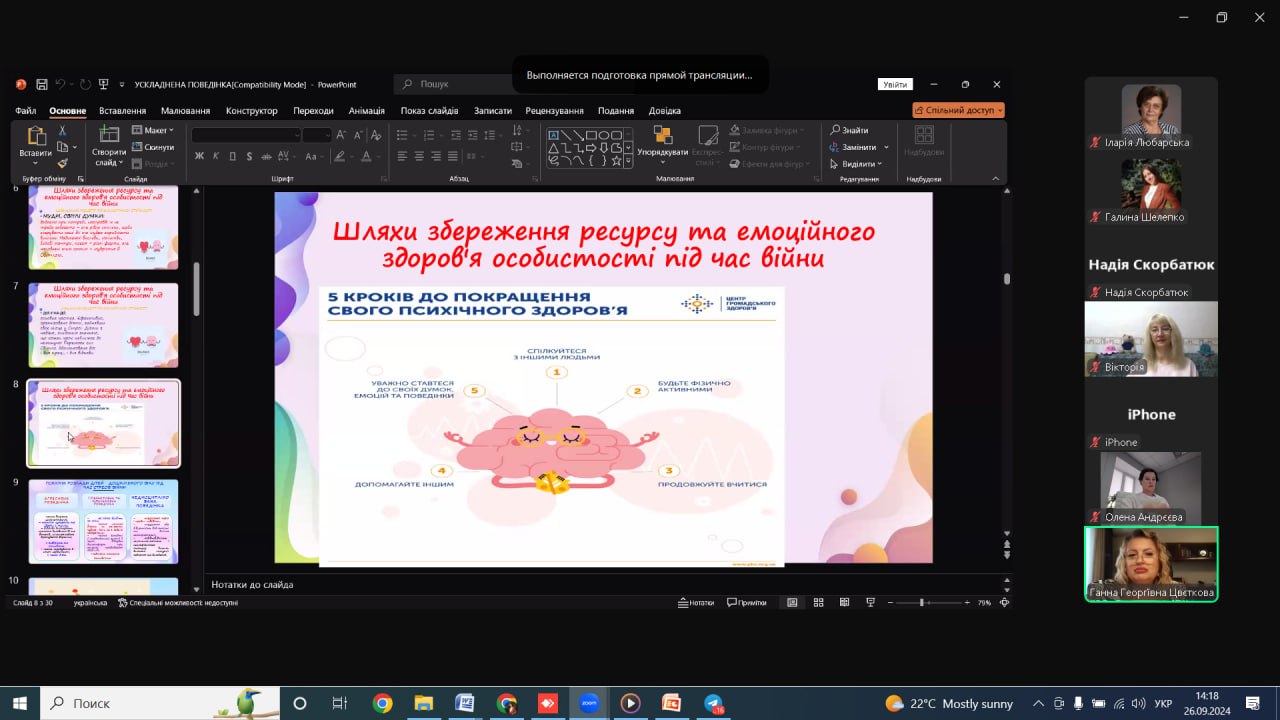Toggle italic К formatting
1280x720 pixels.
point(216,156)
